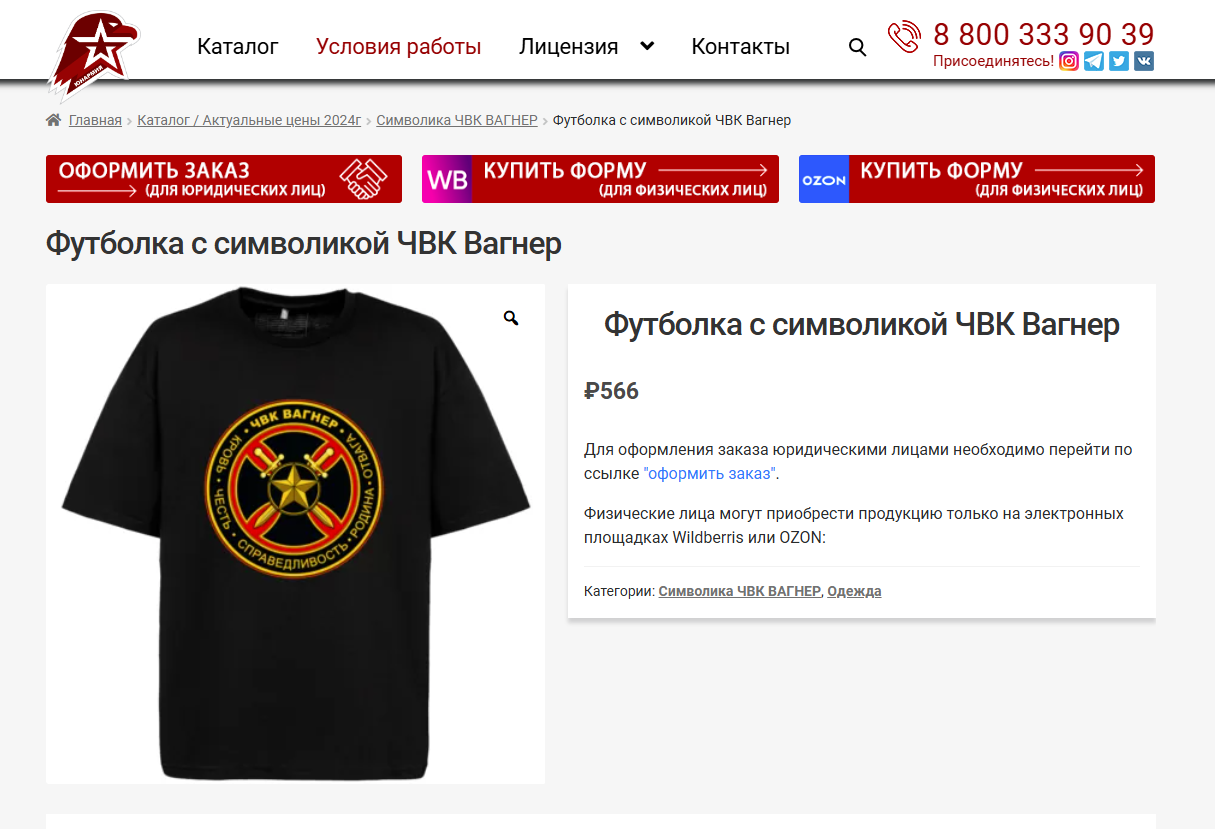Screen dimensions: 1215x829
Task: Open Условия работы menu item
Action: [399, 46]
